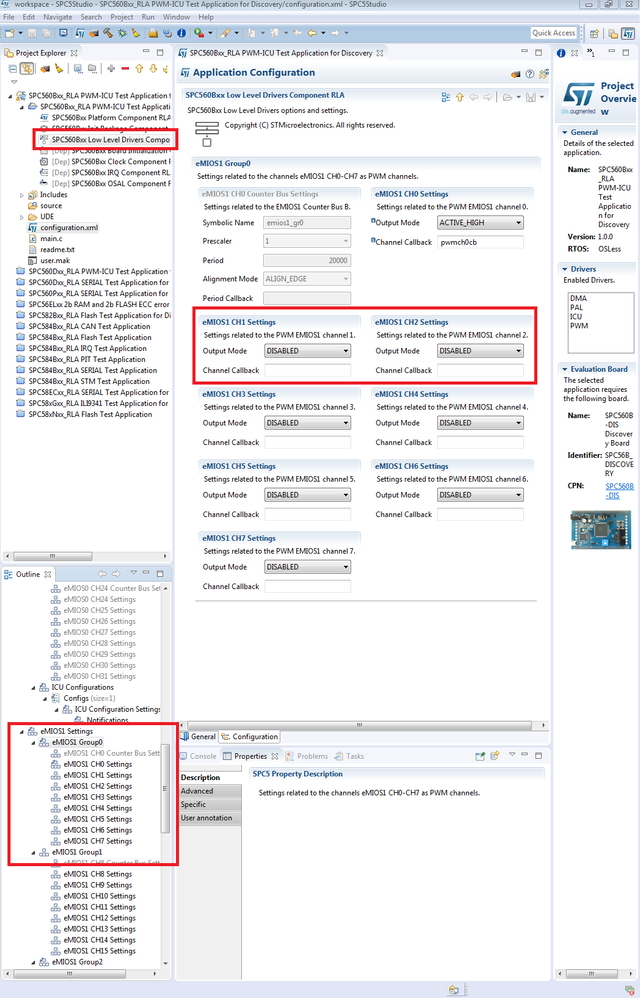640x998 pixels.
Task: Click help question mark icon in Application Configuration
Action: [x=529, y=74]
